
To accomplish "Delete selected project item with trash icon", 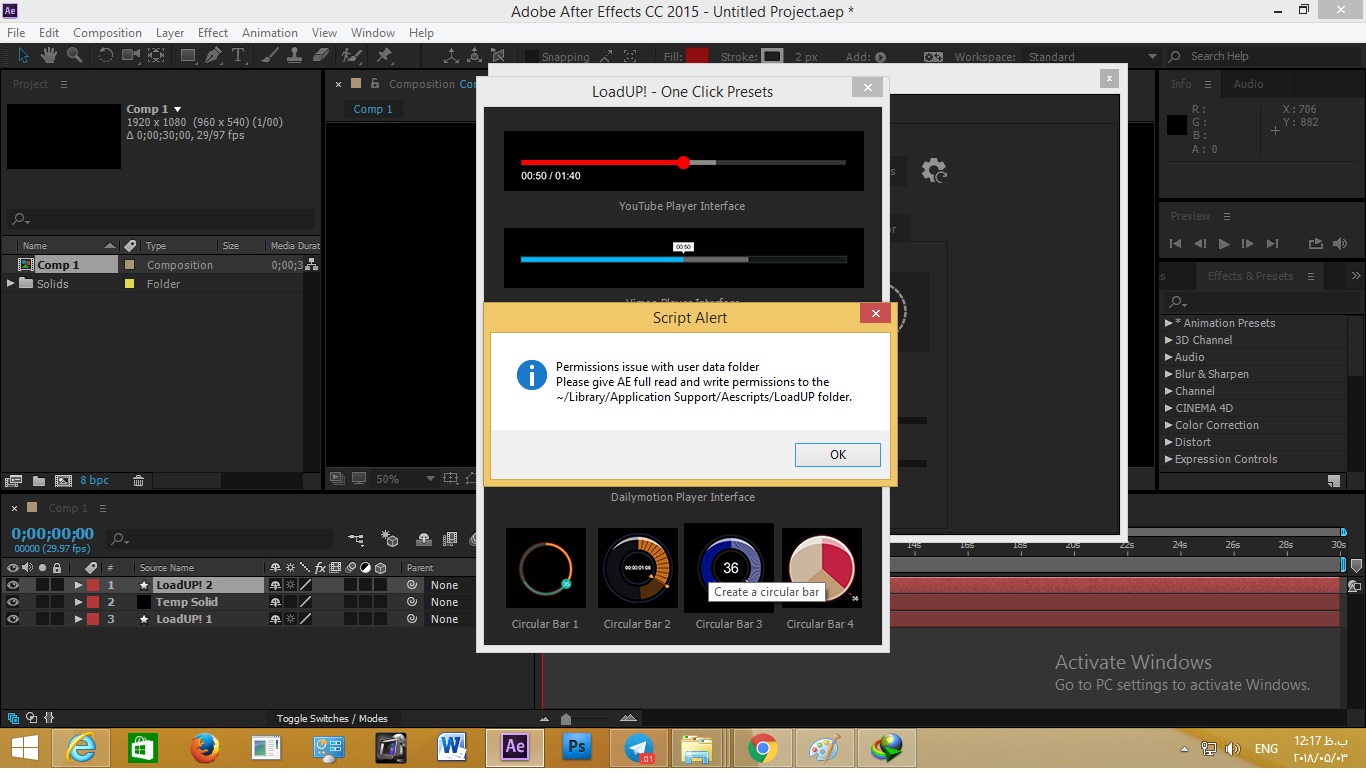I will click(x=139, y=481).
